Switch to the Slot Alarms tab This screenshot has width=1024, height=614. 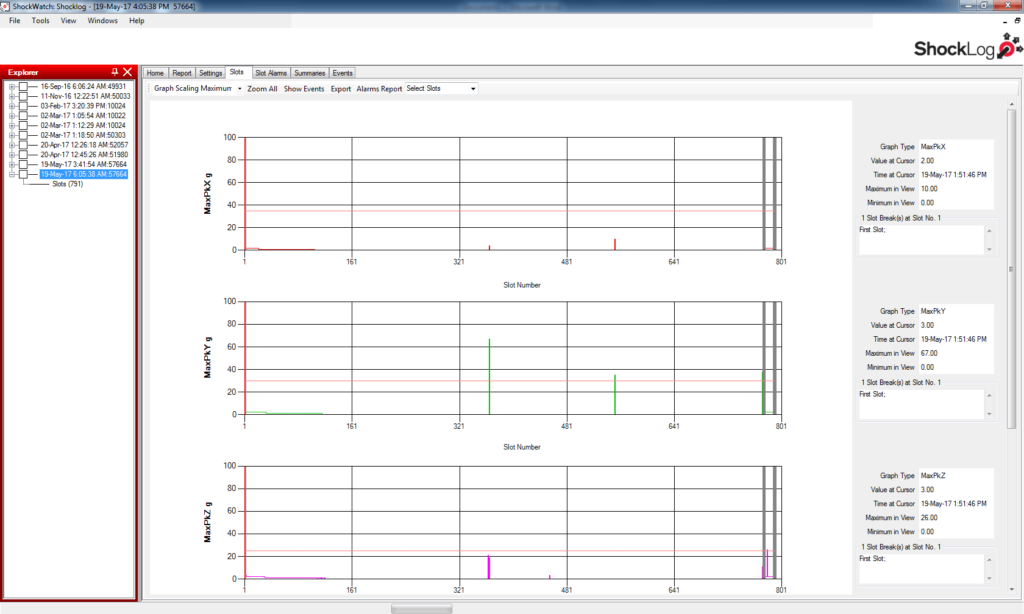click(270, 73)
